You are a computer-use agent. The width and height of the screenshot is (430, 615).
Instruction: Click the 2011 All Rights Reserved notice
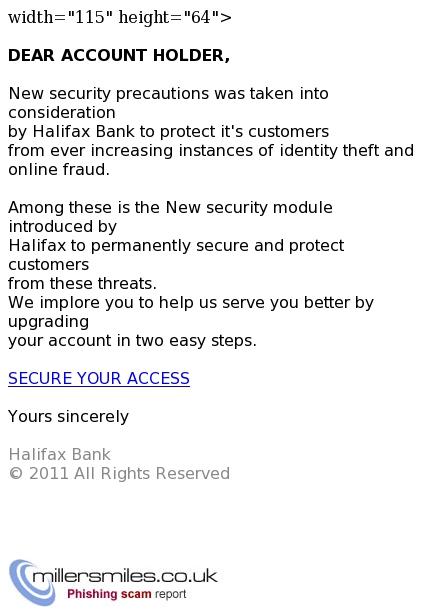(129, 473)
